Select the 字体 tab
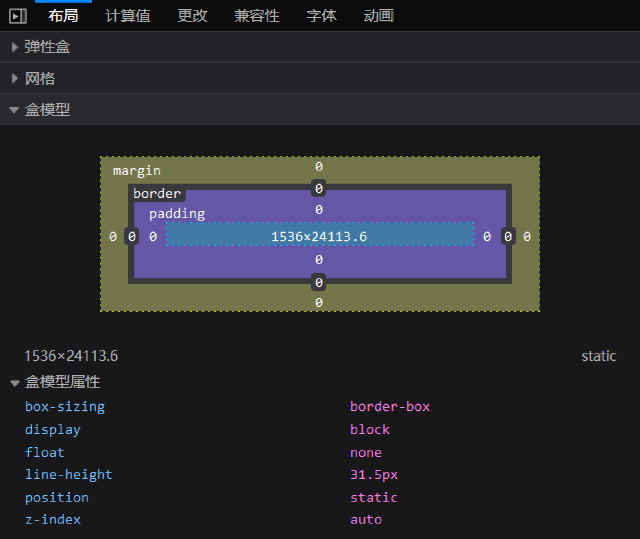 coord(321,15)
